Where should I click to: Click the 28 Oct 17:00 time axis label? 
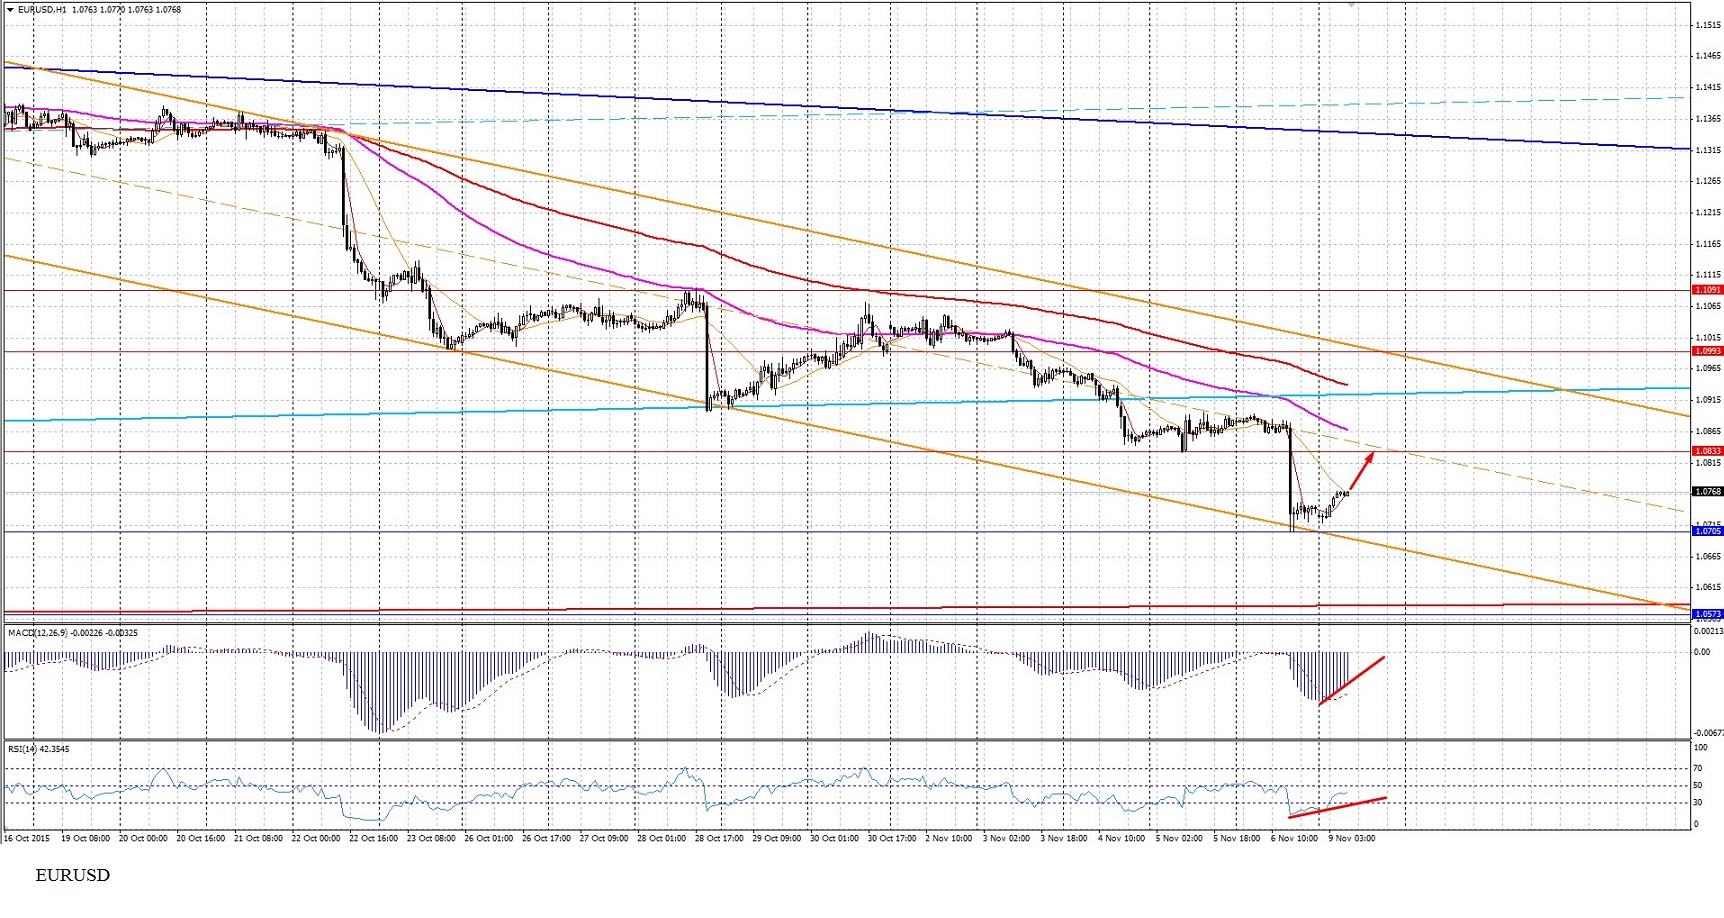pos(720,838)
